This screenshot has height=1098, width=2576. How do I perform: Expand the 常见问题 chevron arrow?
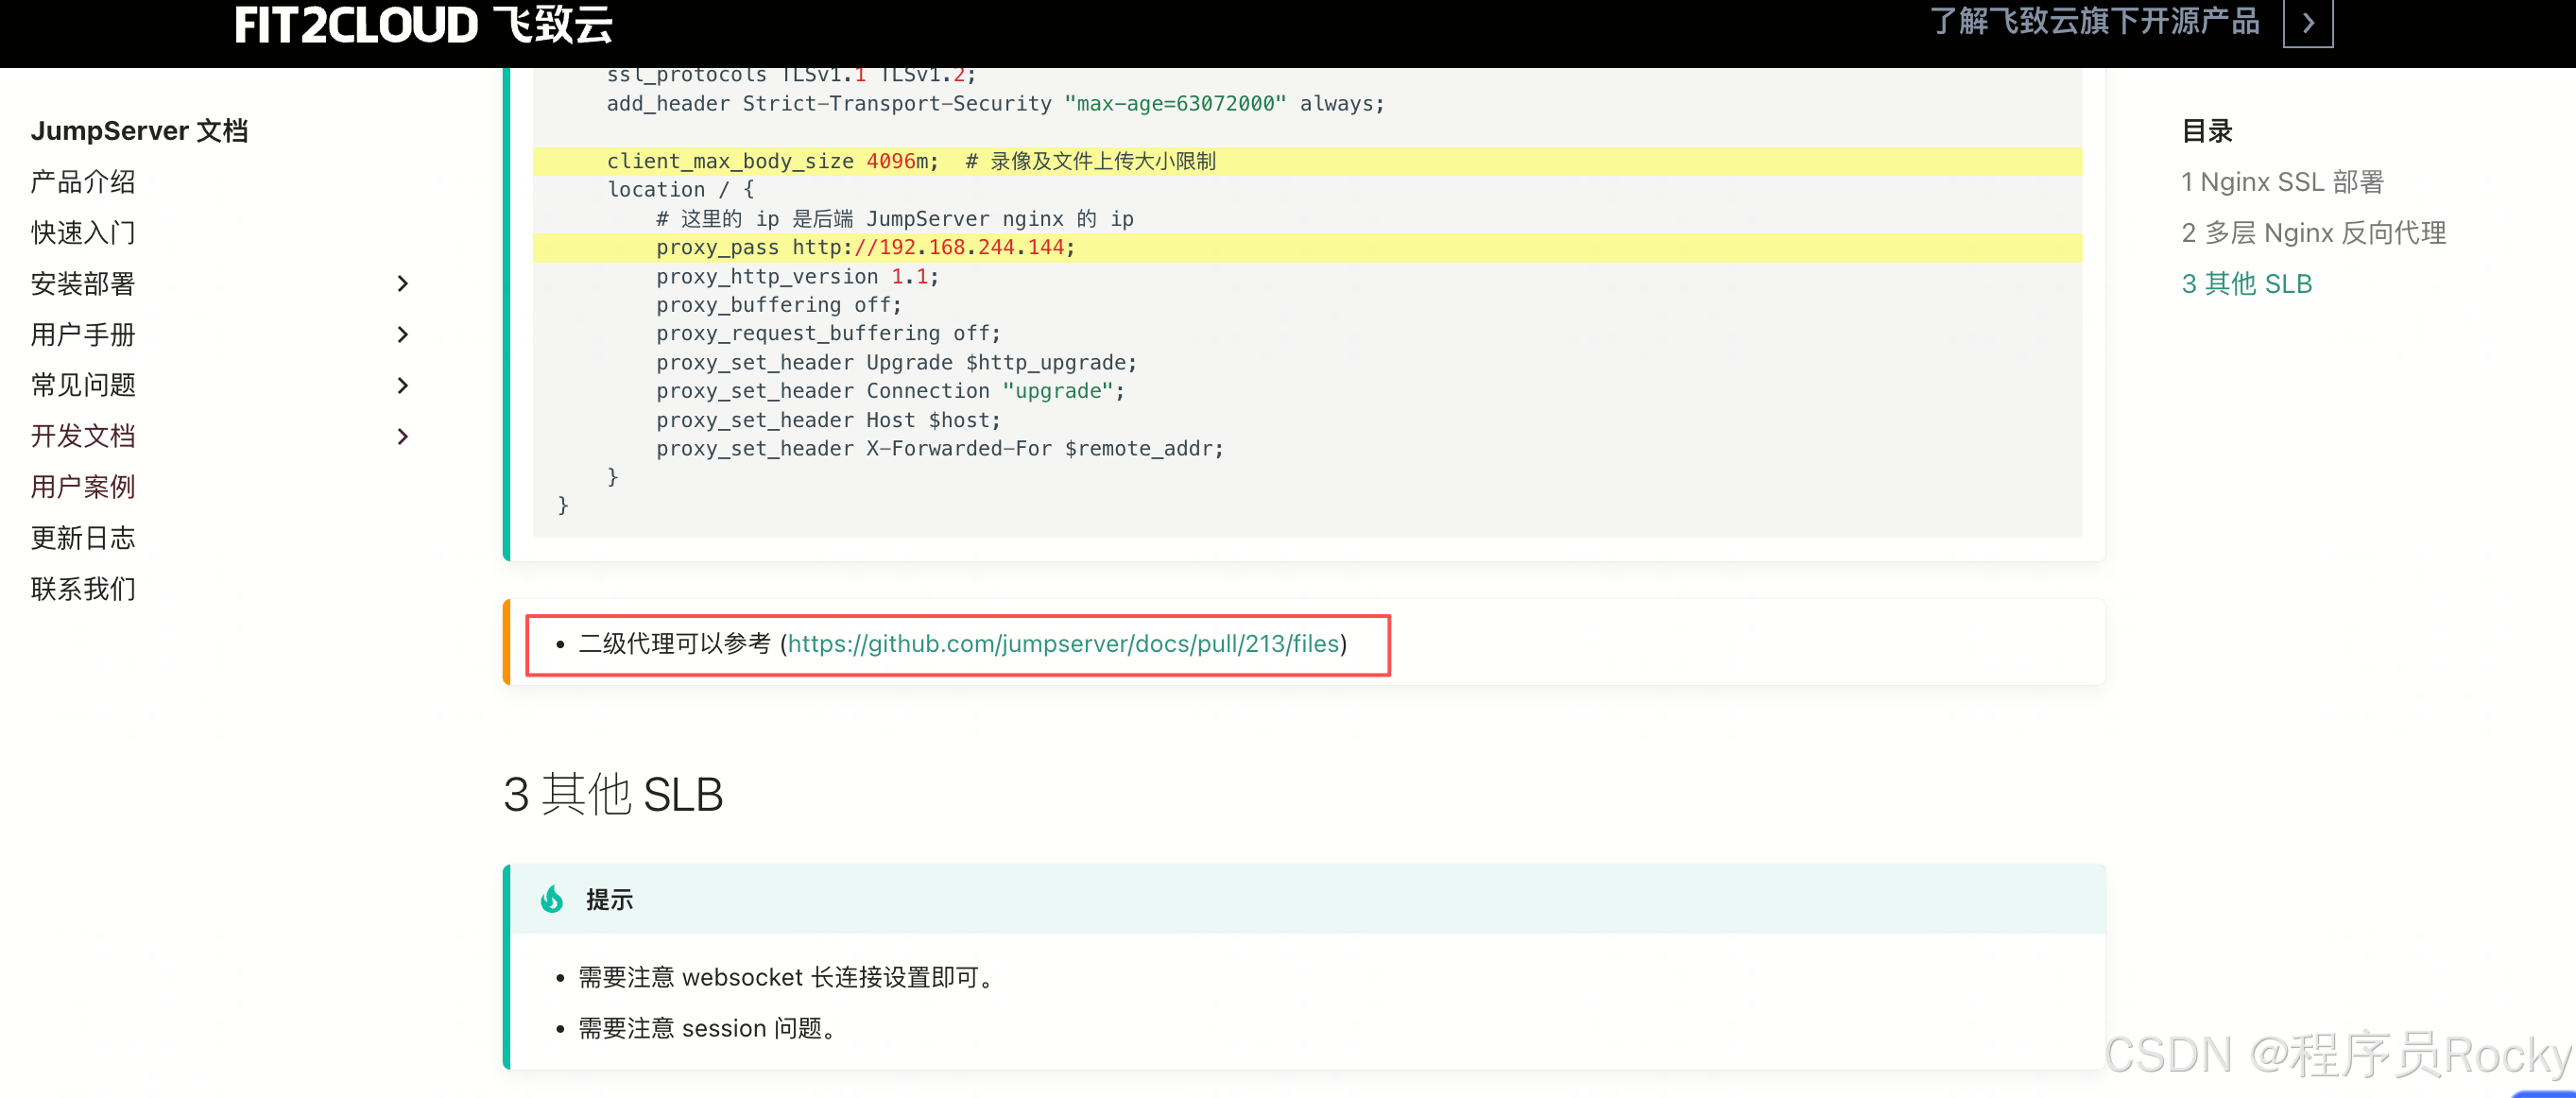pyautogui.click(x=402, y=386)
